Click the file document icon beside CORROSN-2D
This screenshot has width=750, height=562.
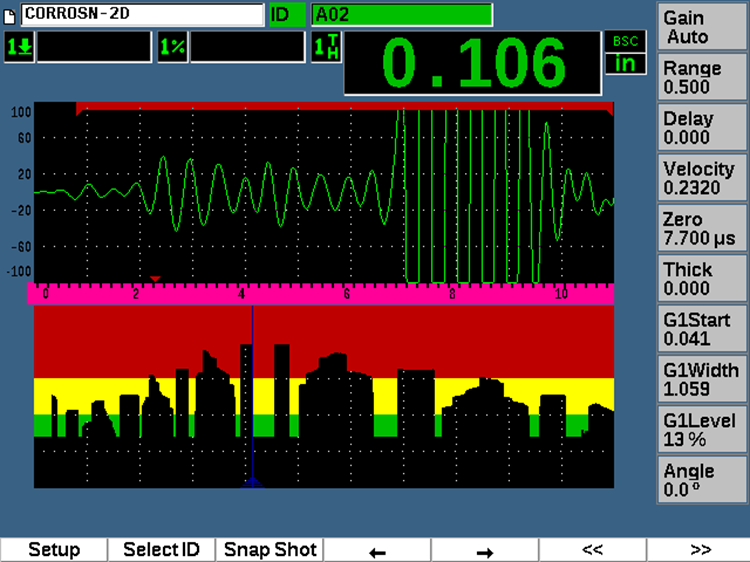(x=9, y=16)
